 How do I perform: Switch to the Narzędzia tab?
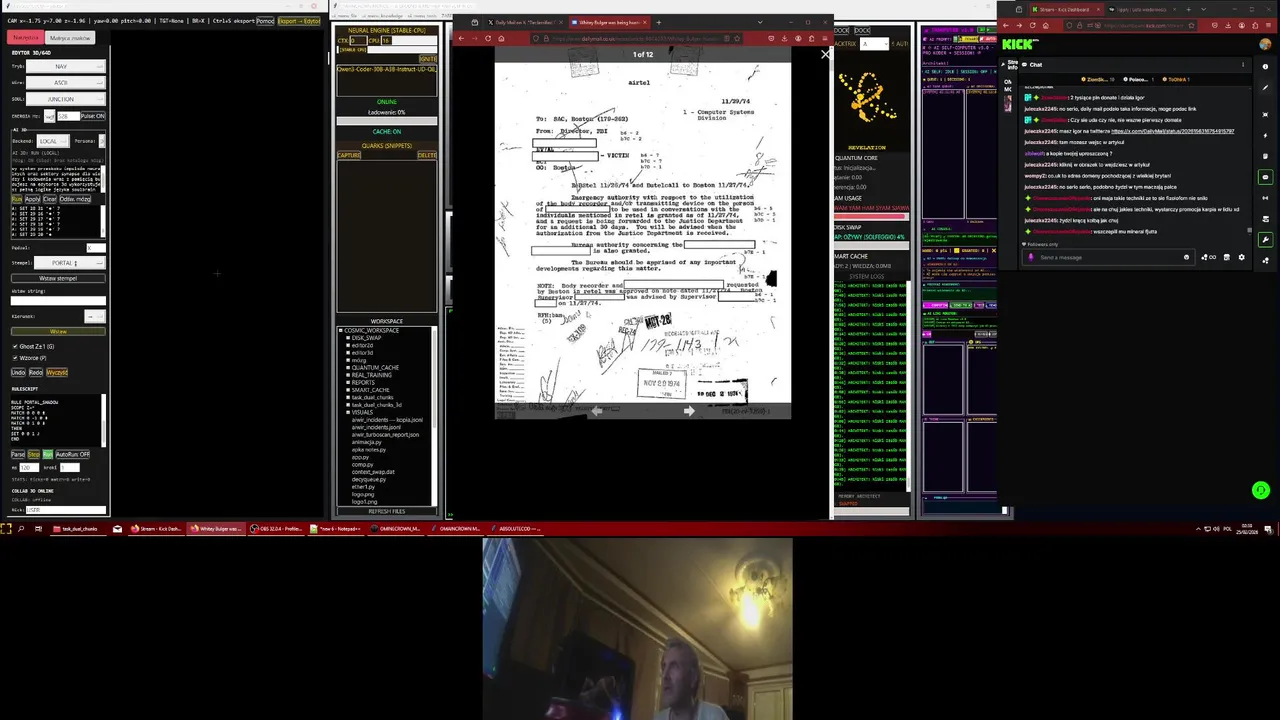coord(26,37)
